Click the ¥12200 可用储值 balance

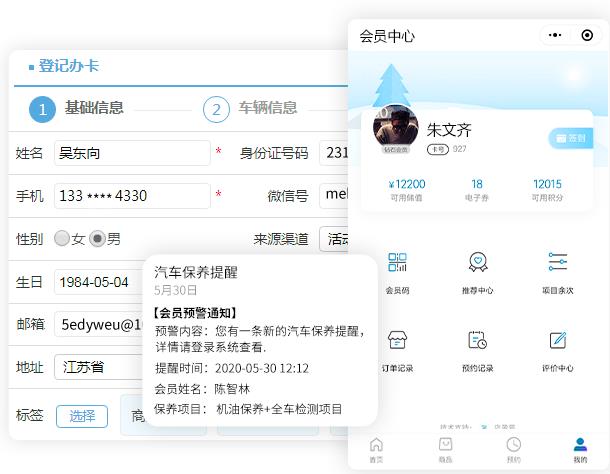[407, 190]
